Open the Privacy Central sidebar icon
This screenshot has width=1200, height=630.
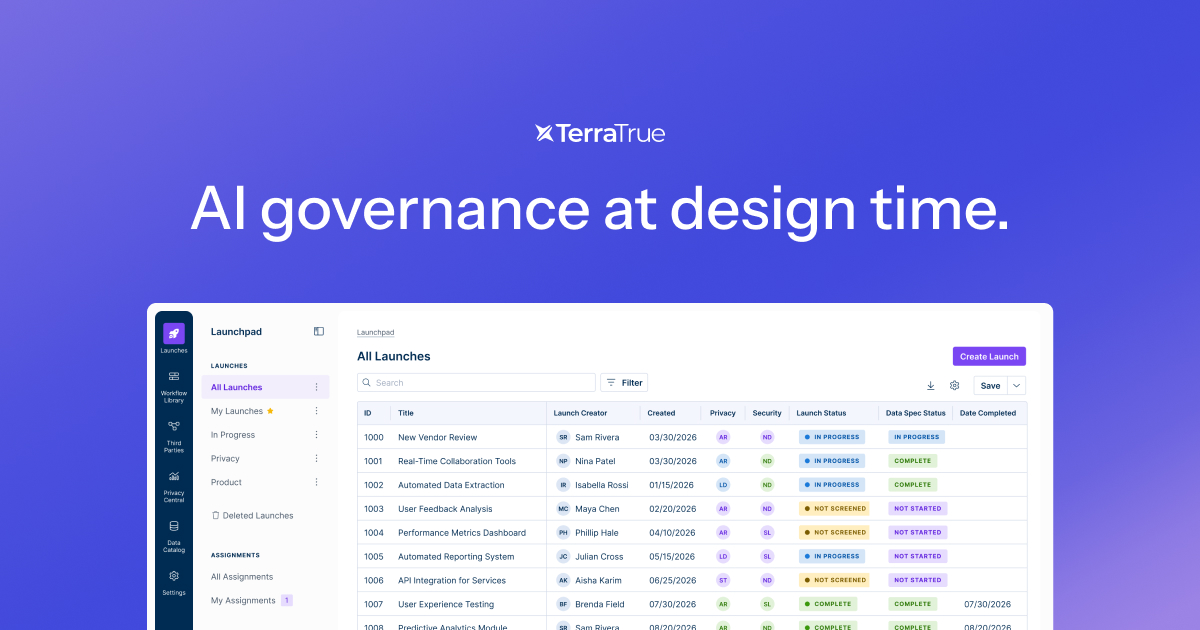[174, 476]
